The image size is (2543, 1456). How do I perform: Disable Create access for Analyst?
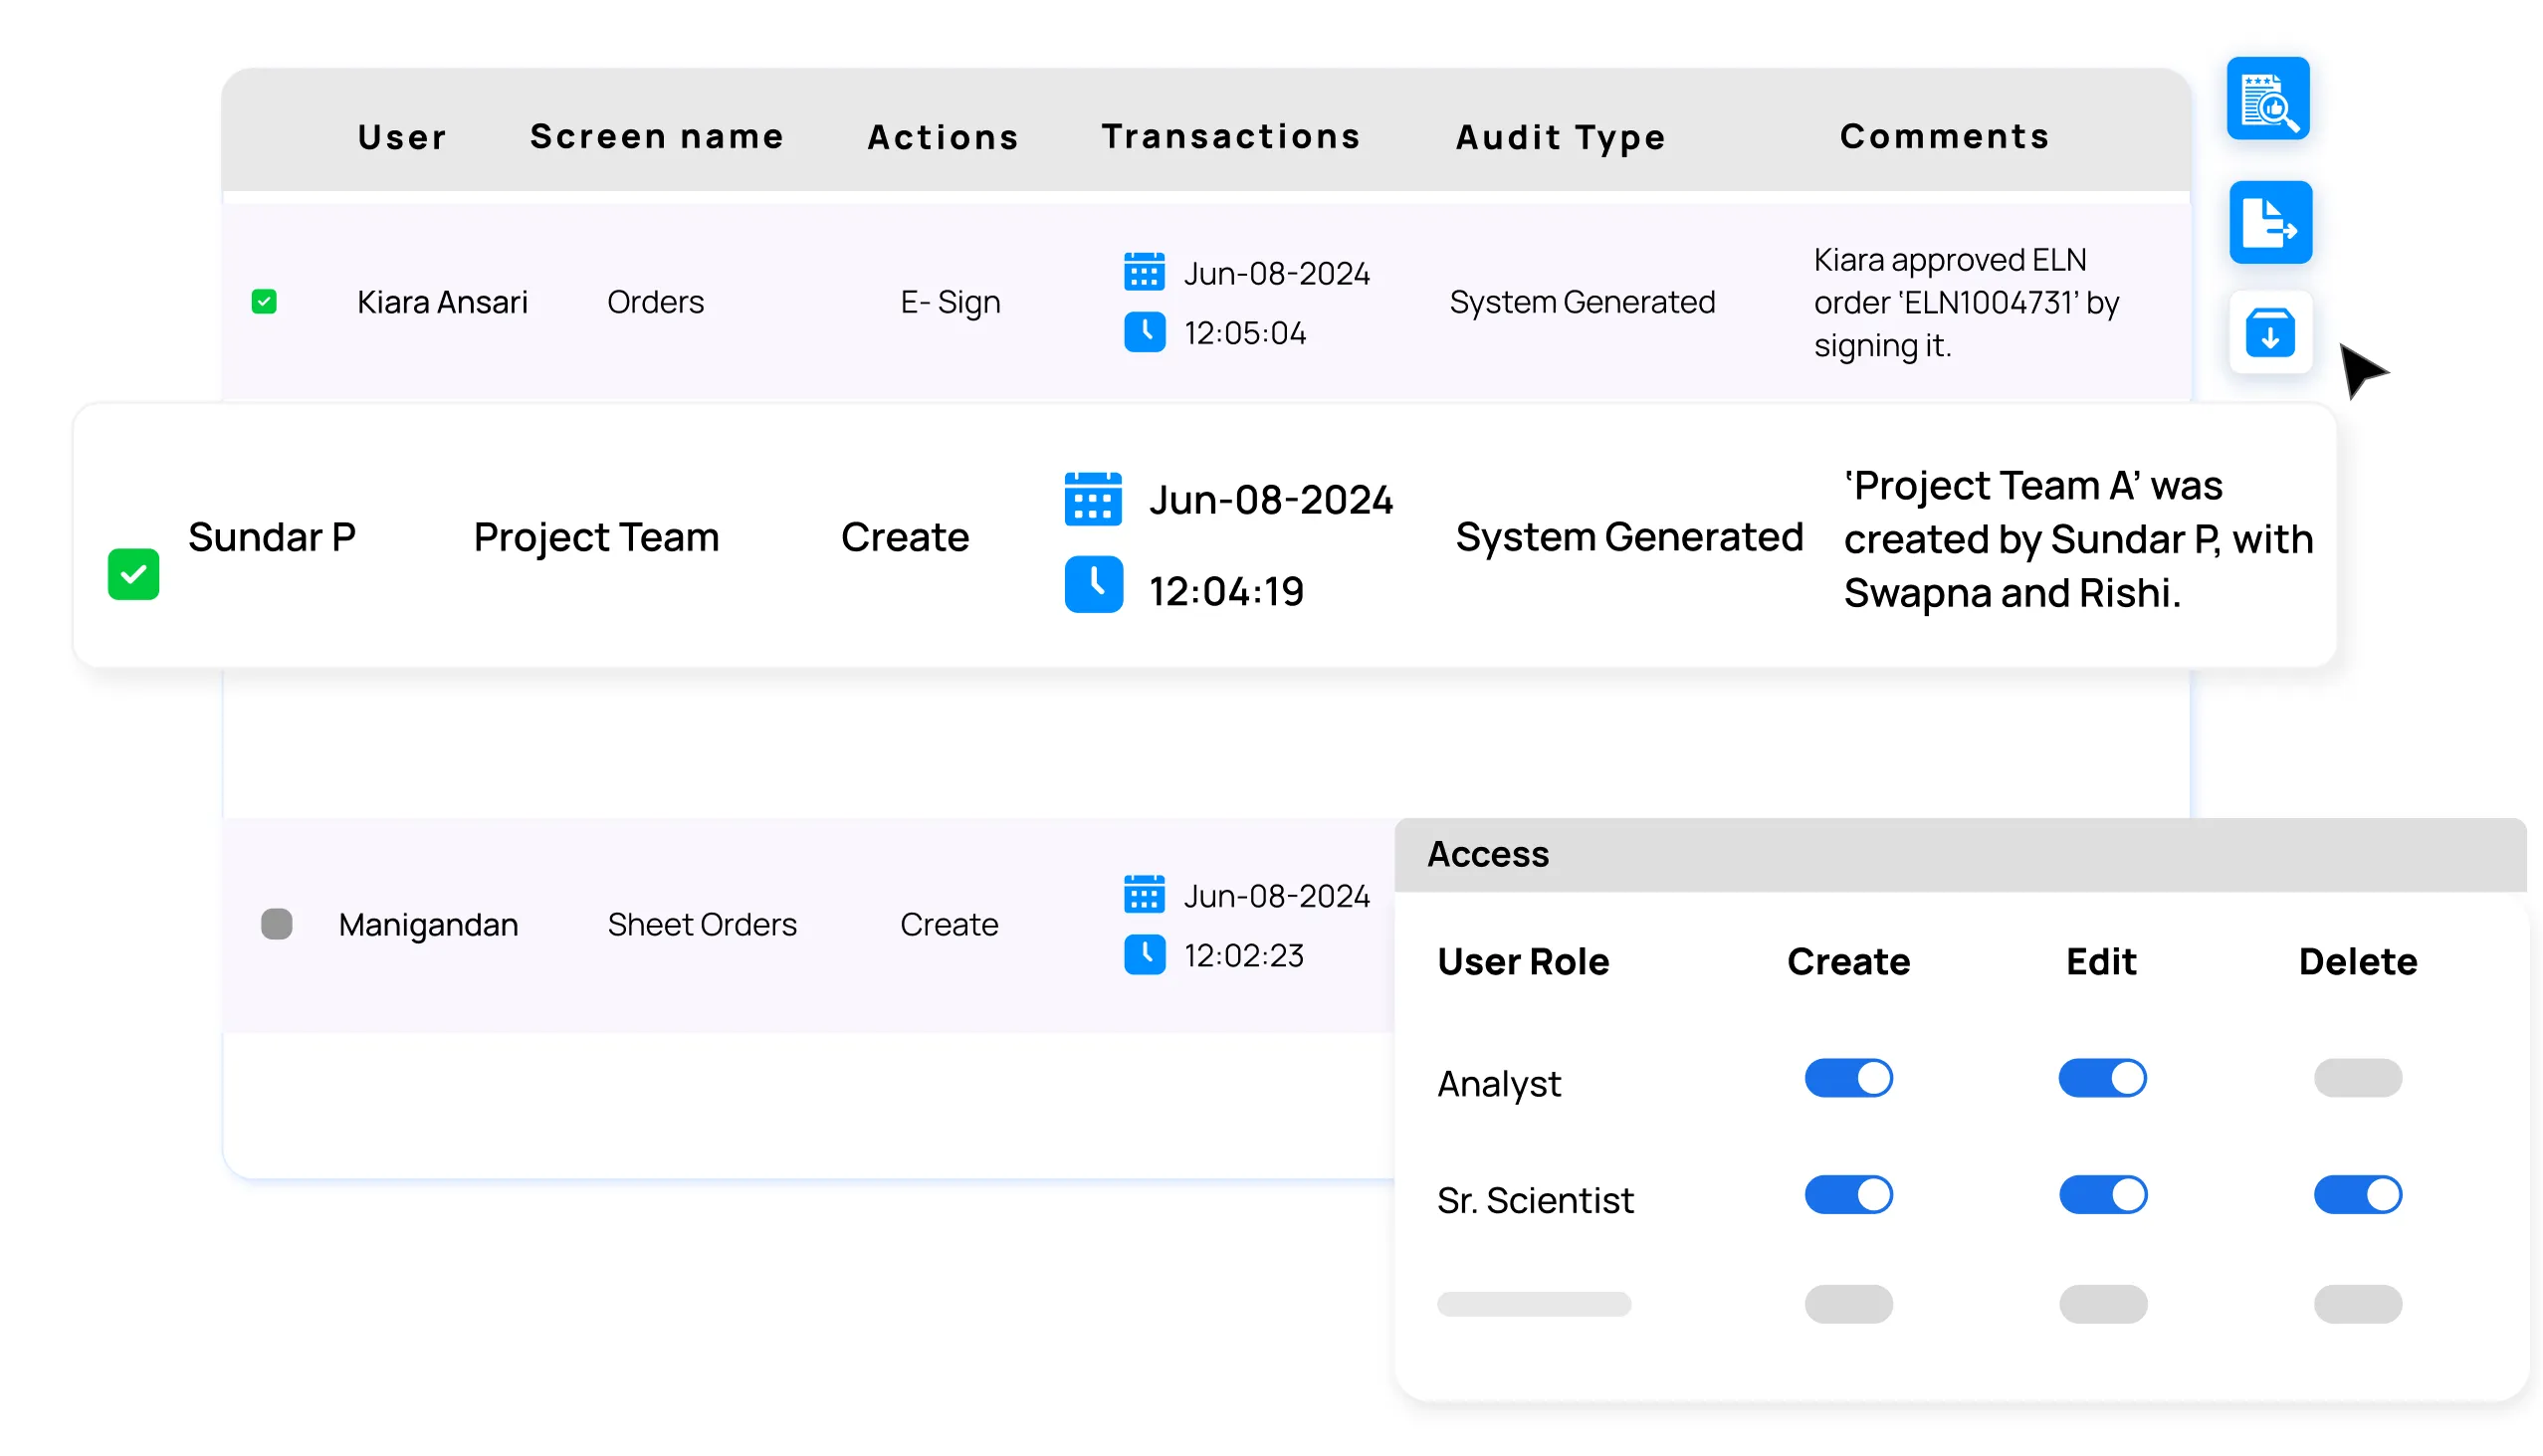click(x=1848, y=1079)
